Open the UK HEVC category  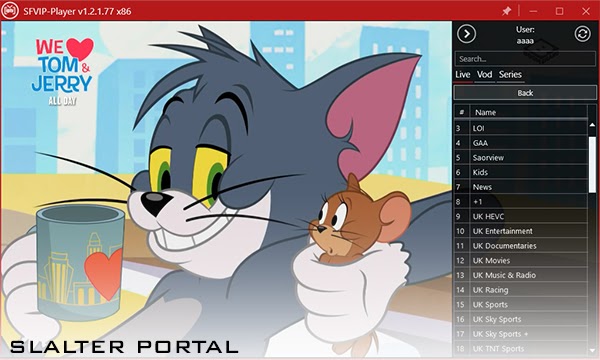pos(521,217)
